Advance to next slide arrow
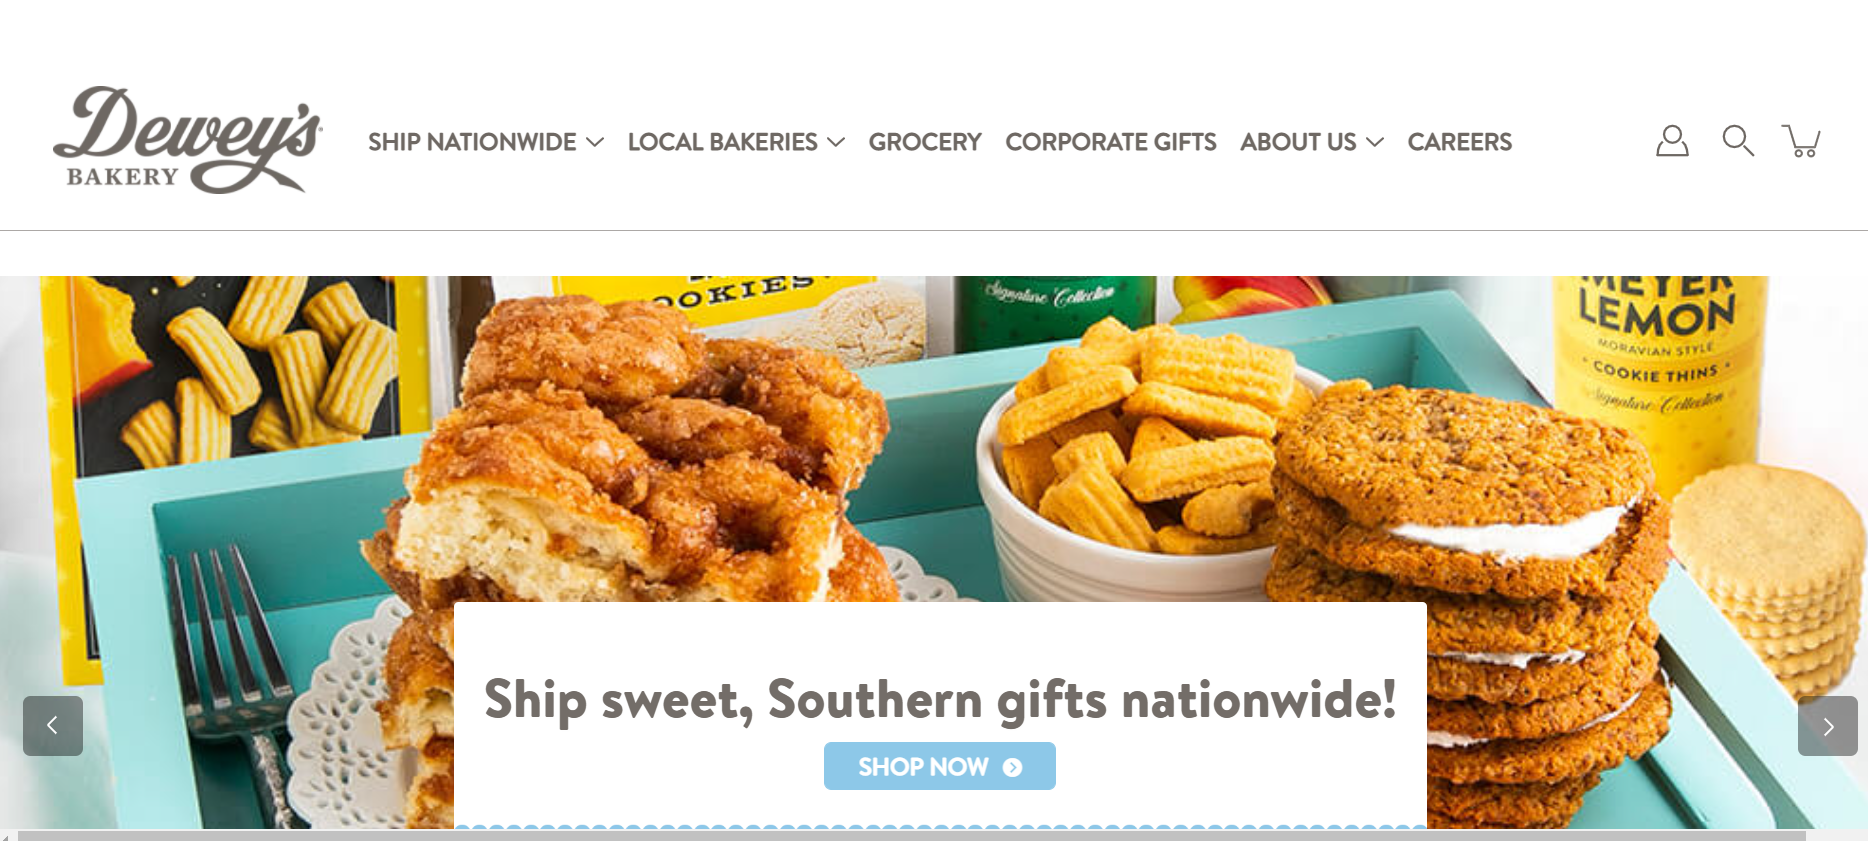 tap(1827, 726)
